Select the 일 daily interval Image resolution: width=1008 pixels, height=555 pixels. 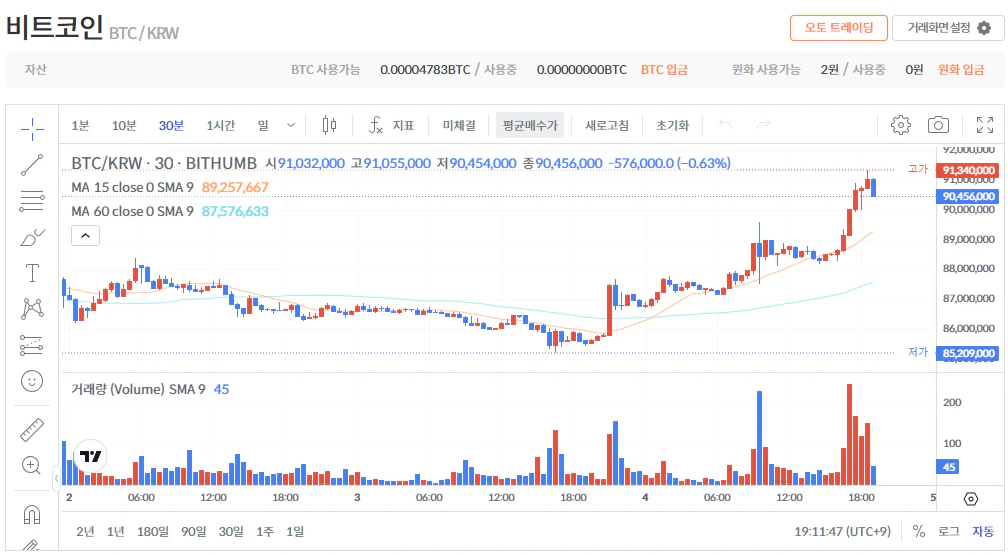click(263, 125)
